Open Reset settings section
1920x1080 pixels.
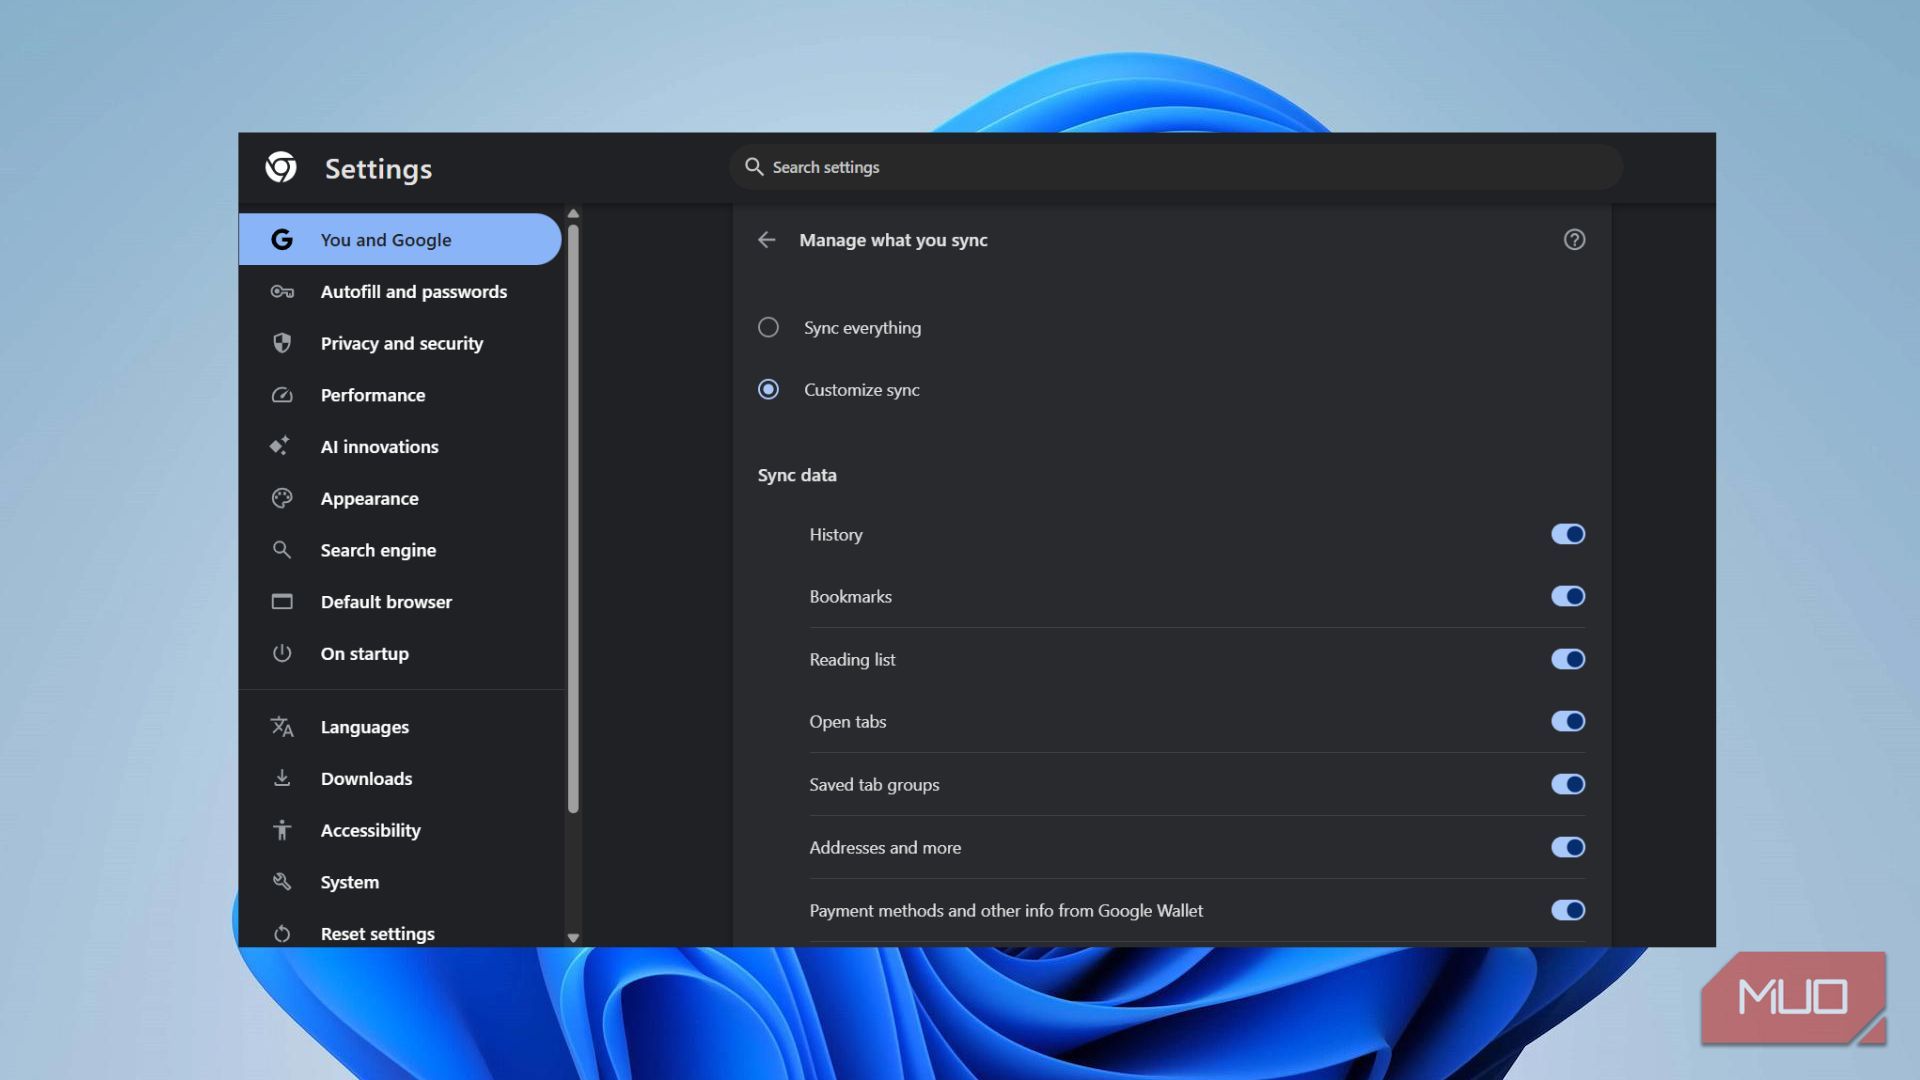(x=400, y=934)
